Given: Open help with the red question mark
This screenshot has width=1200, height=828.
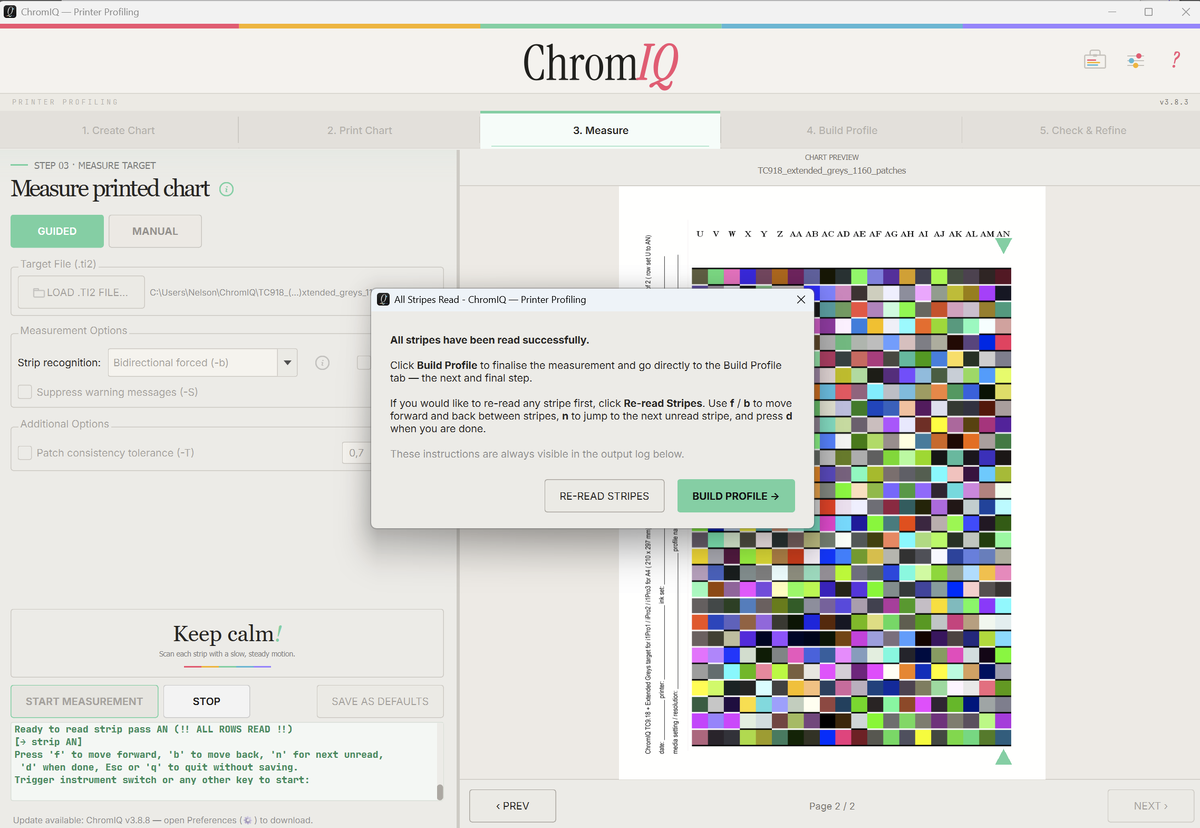Looking at the screenshot, I should [x=1176, y=60].
